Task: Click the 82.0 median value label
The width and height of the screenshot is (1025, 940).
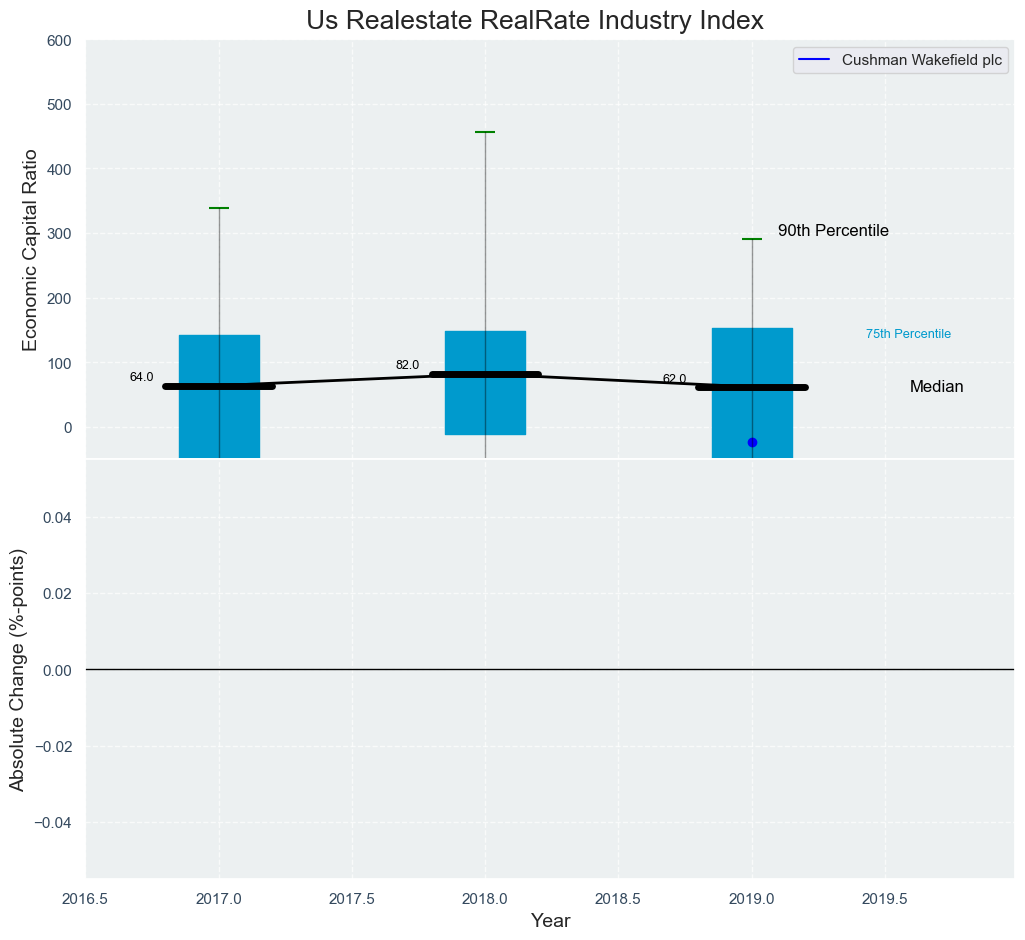Action: click(407, 365)
